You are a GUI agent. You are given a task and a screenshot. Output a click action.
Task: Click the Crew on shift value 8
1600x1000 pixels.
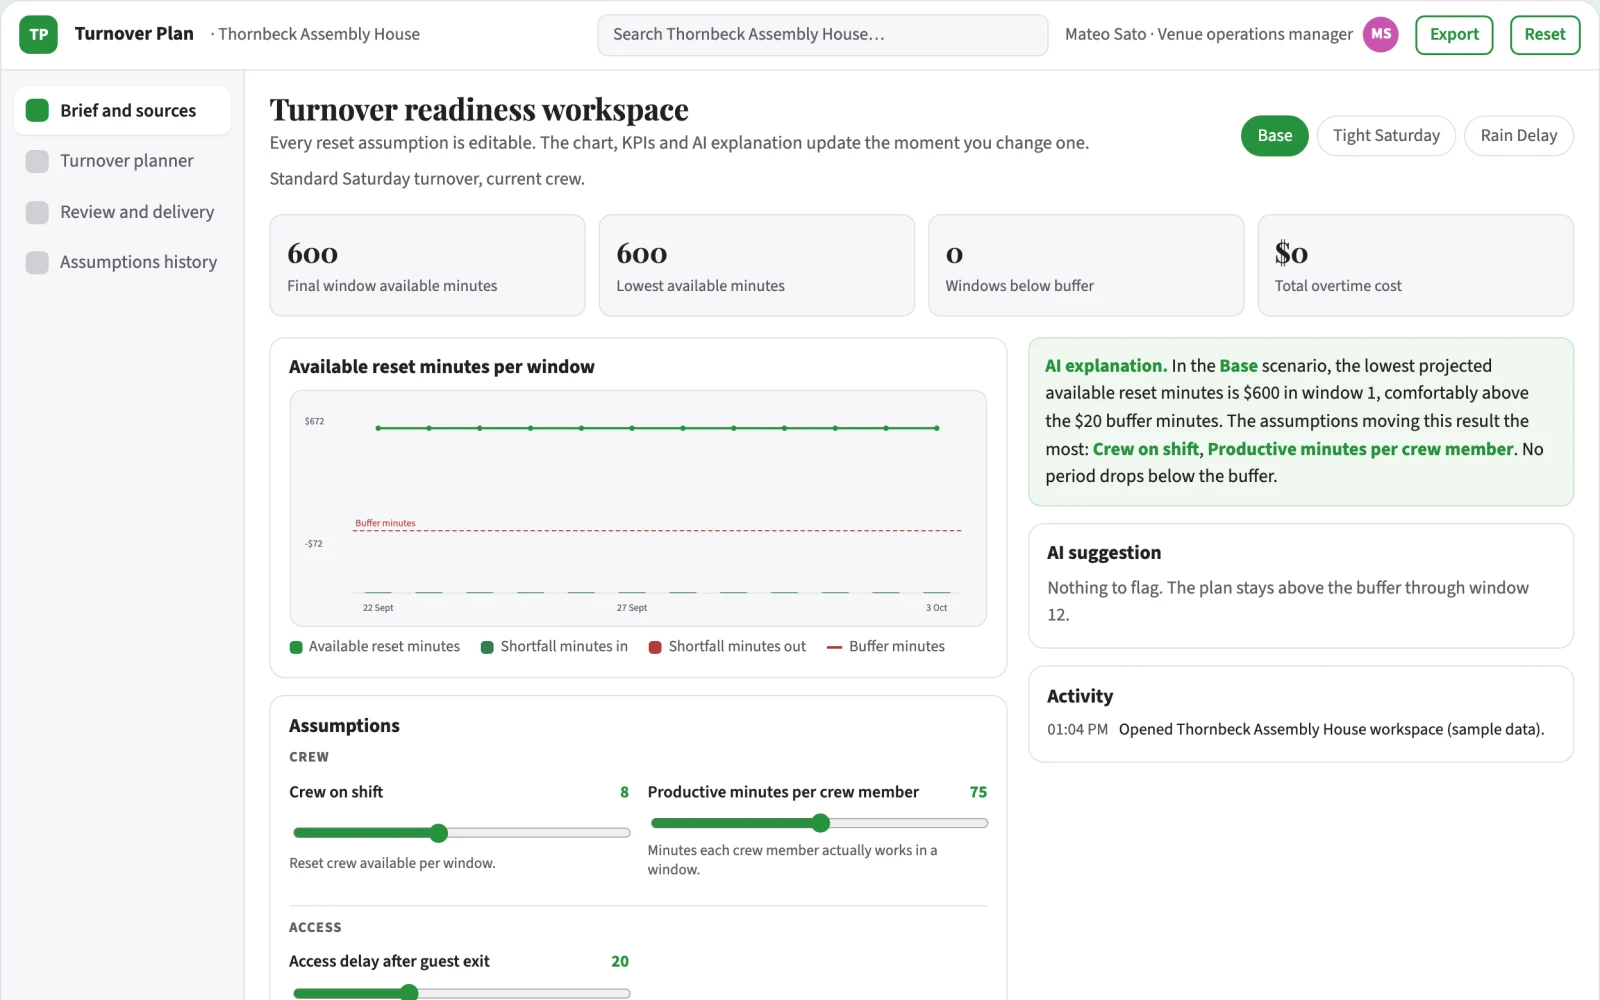tap(624, 792)
